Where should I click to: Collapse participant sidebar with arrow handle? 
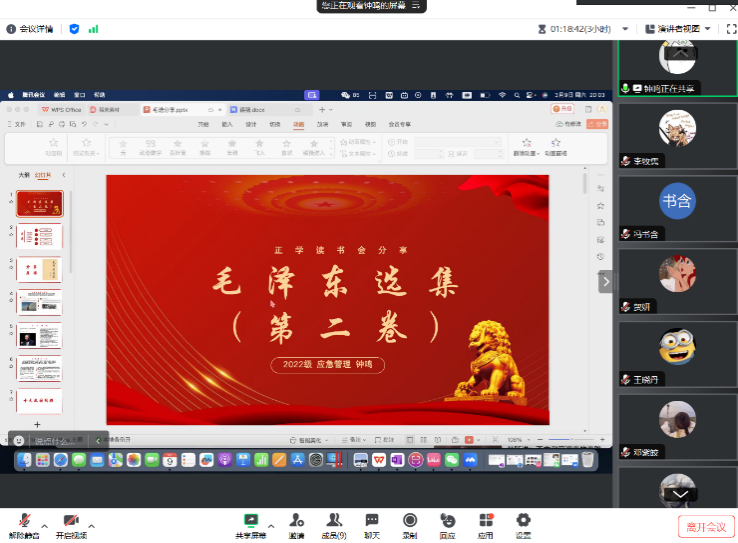pyautogui.click(x=605, y=282)
